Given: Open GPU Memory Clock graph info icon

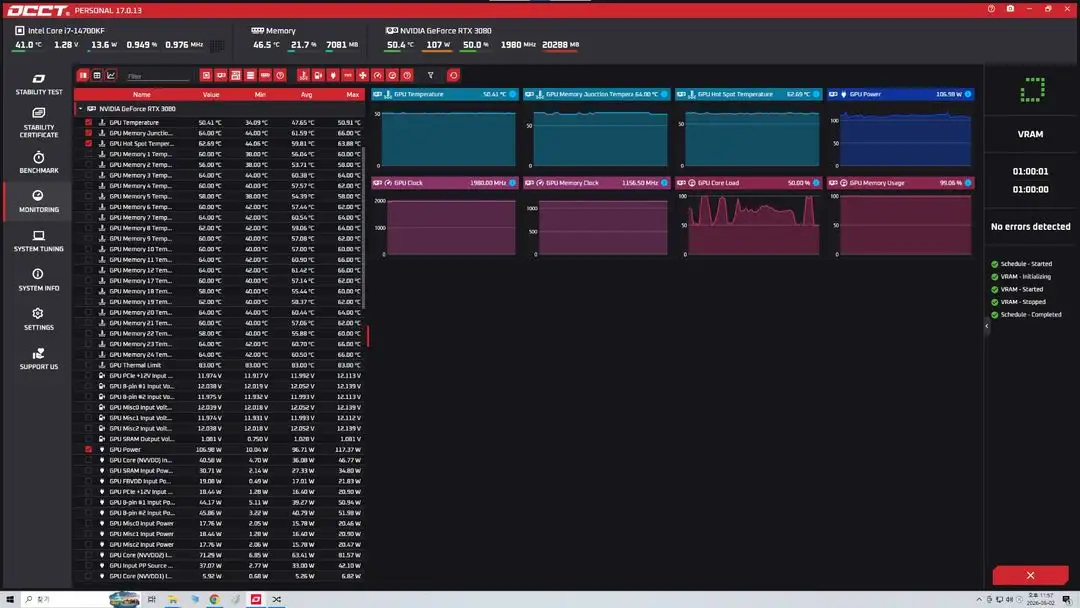Looking at the screenshot, I should tap(665, 183).
